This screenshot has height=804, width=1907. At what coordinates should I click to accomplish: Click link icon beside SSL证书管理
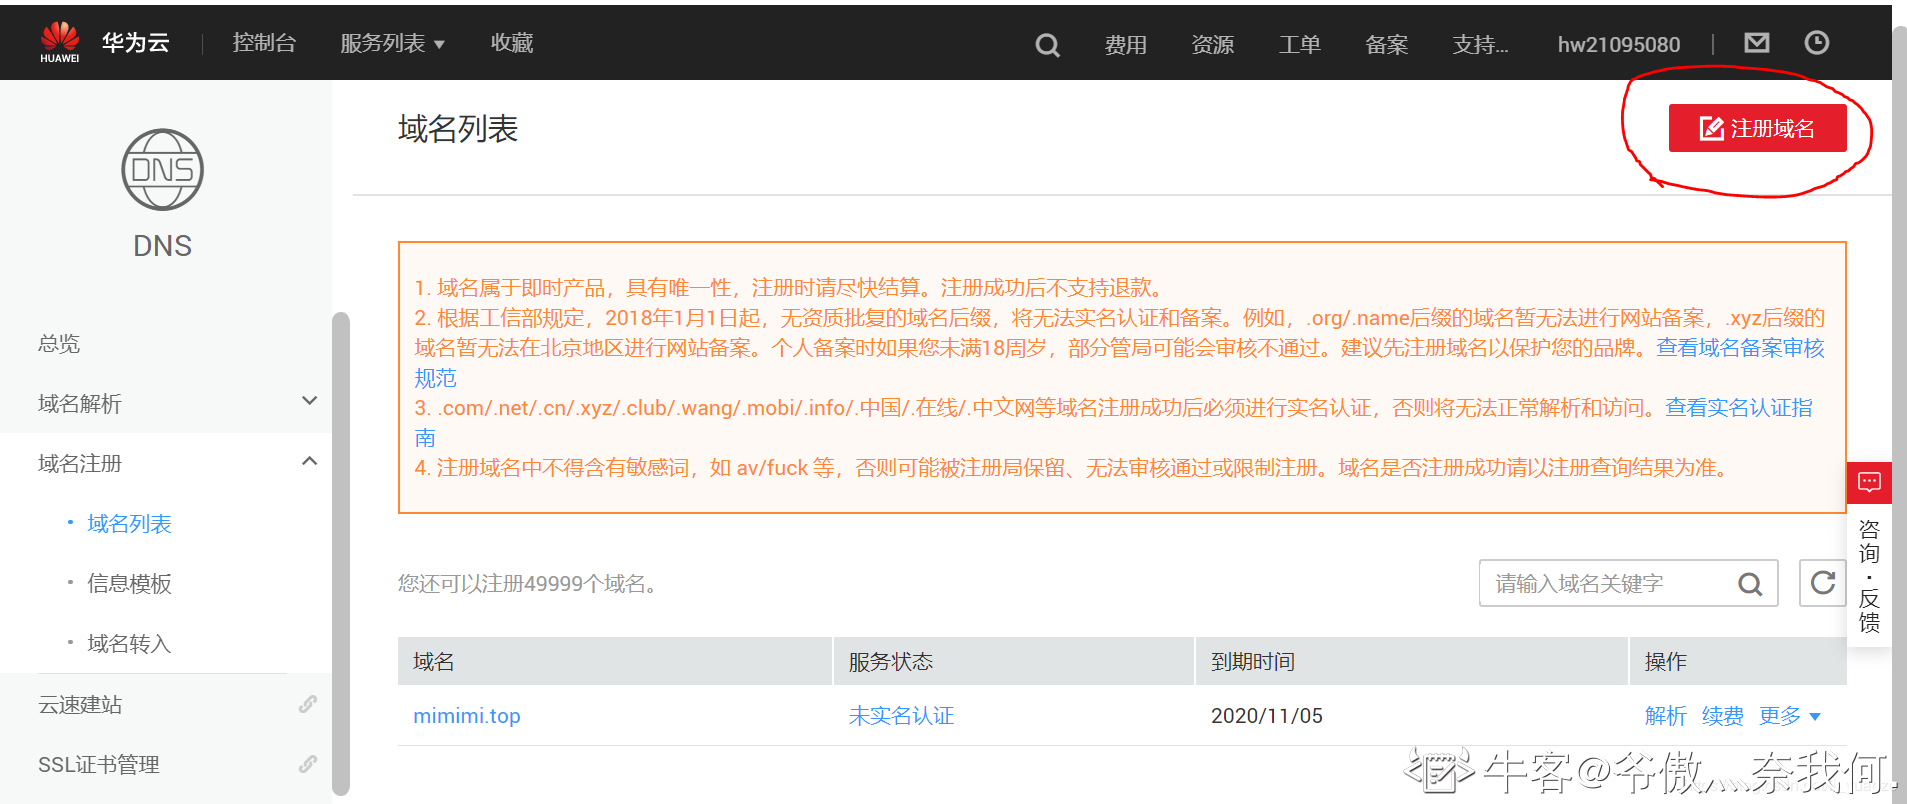click(x=308, y=764)
